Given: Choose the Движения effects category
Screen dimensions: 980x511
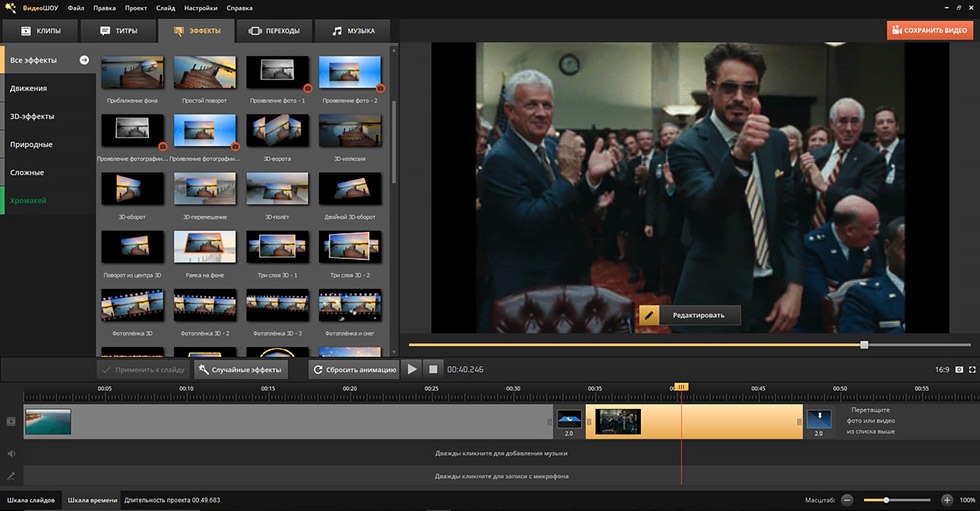Looking at the screenshot, I should point(49,88).
